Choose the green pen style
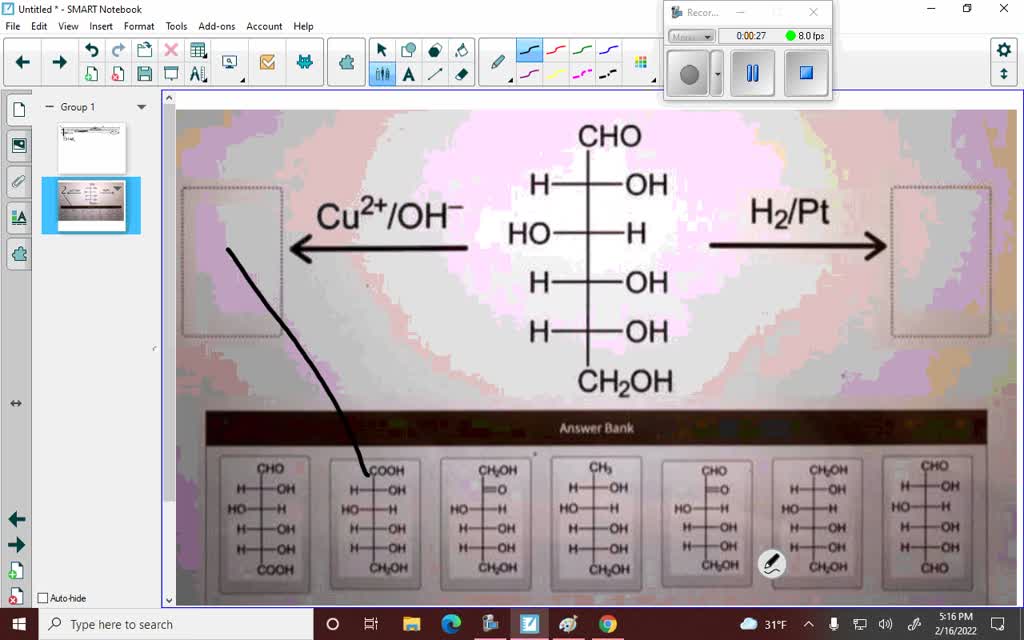 [x=582, y=50]
